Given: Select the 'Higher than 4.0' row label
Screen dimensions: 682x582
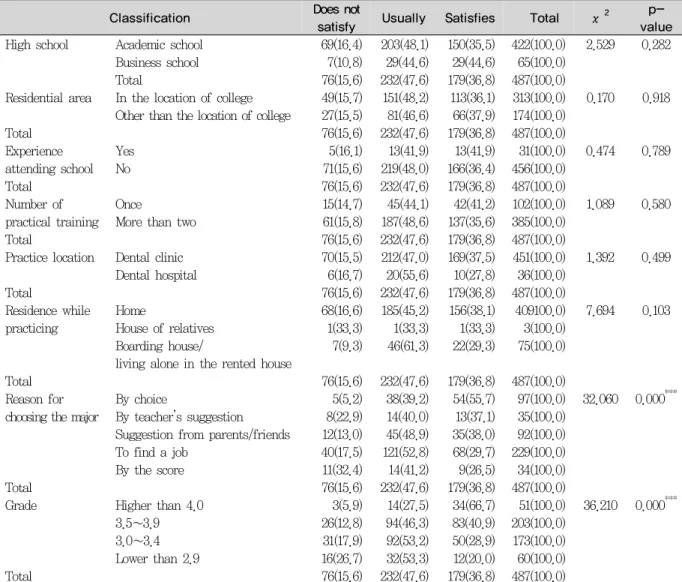Looking at the screenshot, I should (159, 506).
